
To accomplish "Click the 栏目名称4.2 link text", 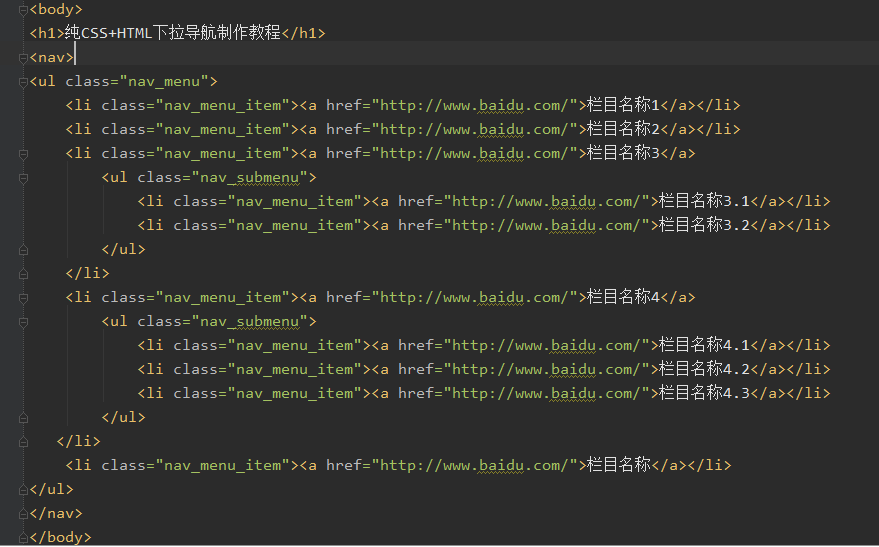I will [704, 369].
